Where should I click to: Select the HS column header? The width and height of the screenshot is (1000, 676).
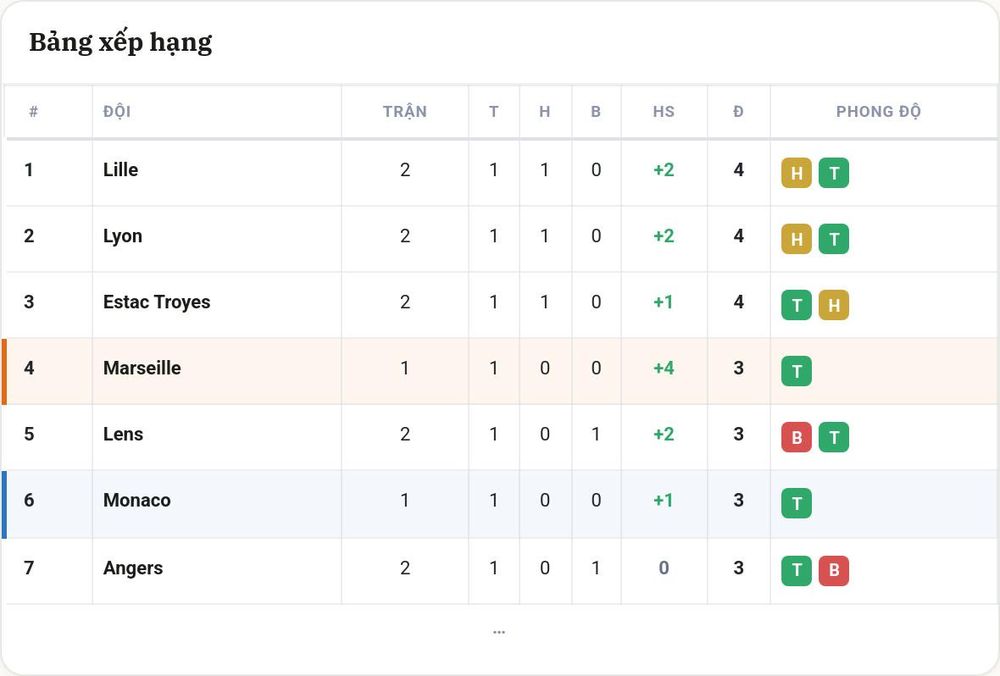pos(663,112)
